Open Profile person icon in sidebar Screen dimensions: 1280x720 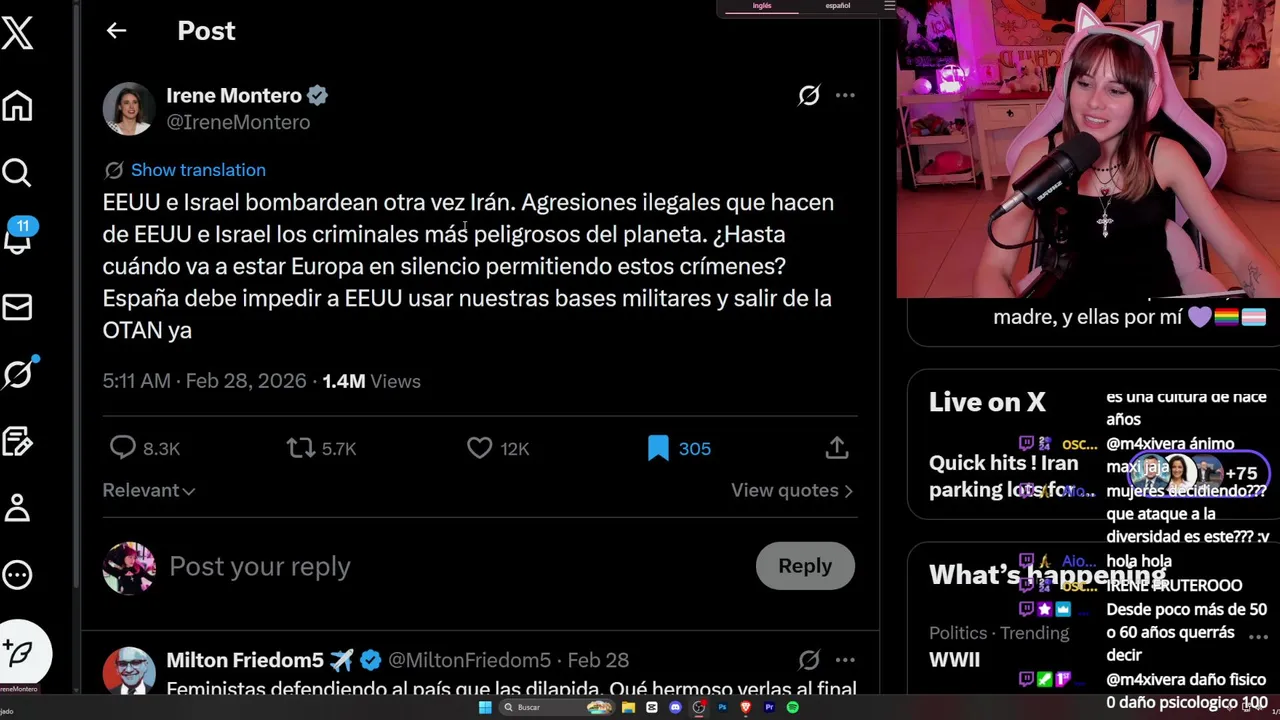[x=17, y=507]
